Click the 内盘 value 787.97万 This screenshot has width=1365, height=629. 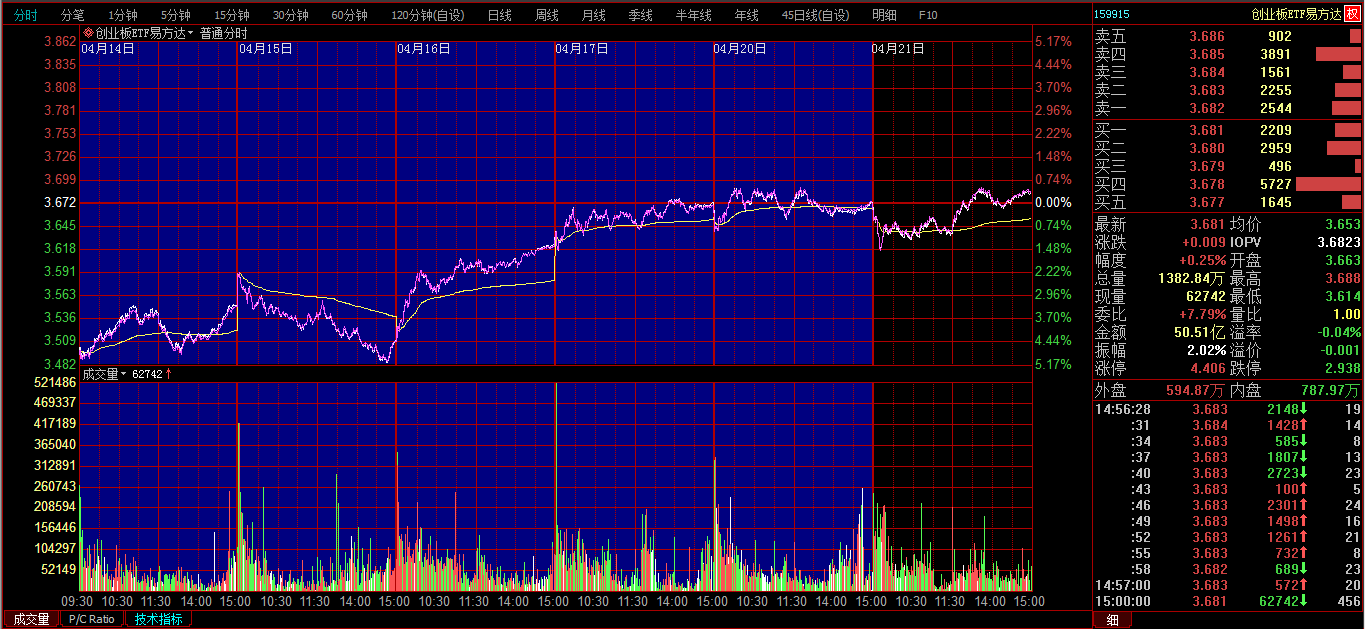coord(1331,390)
